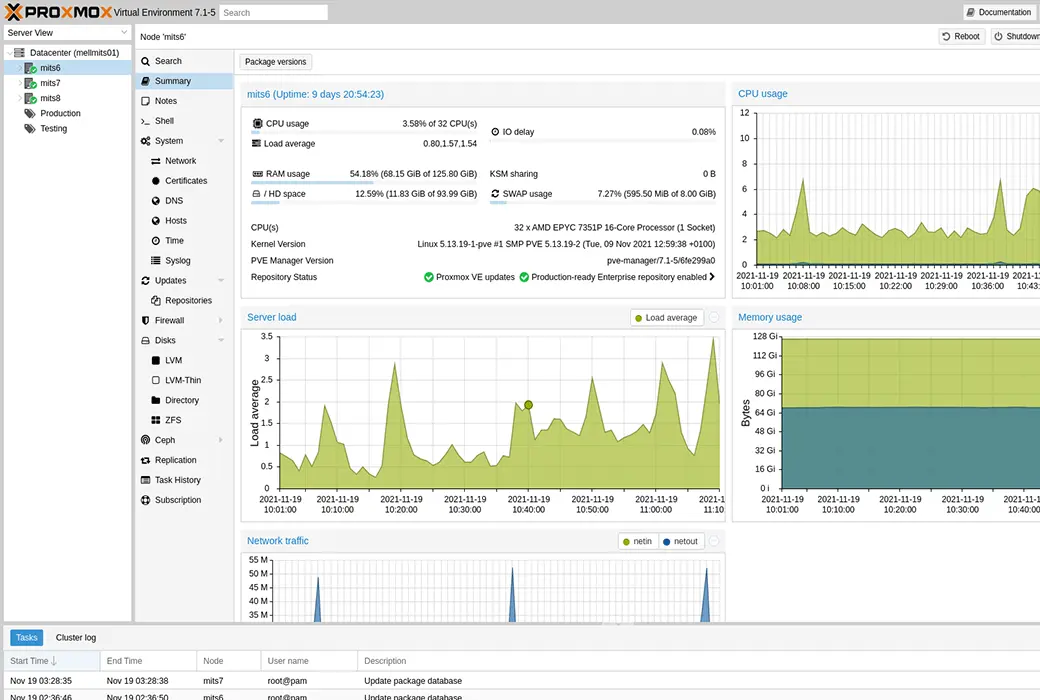Image resolution: width=1040 pixels, height=700 pixels.
Task: Click the System gears icon
Action: point(145,141)
